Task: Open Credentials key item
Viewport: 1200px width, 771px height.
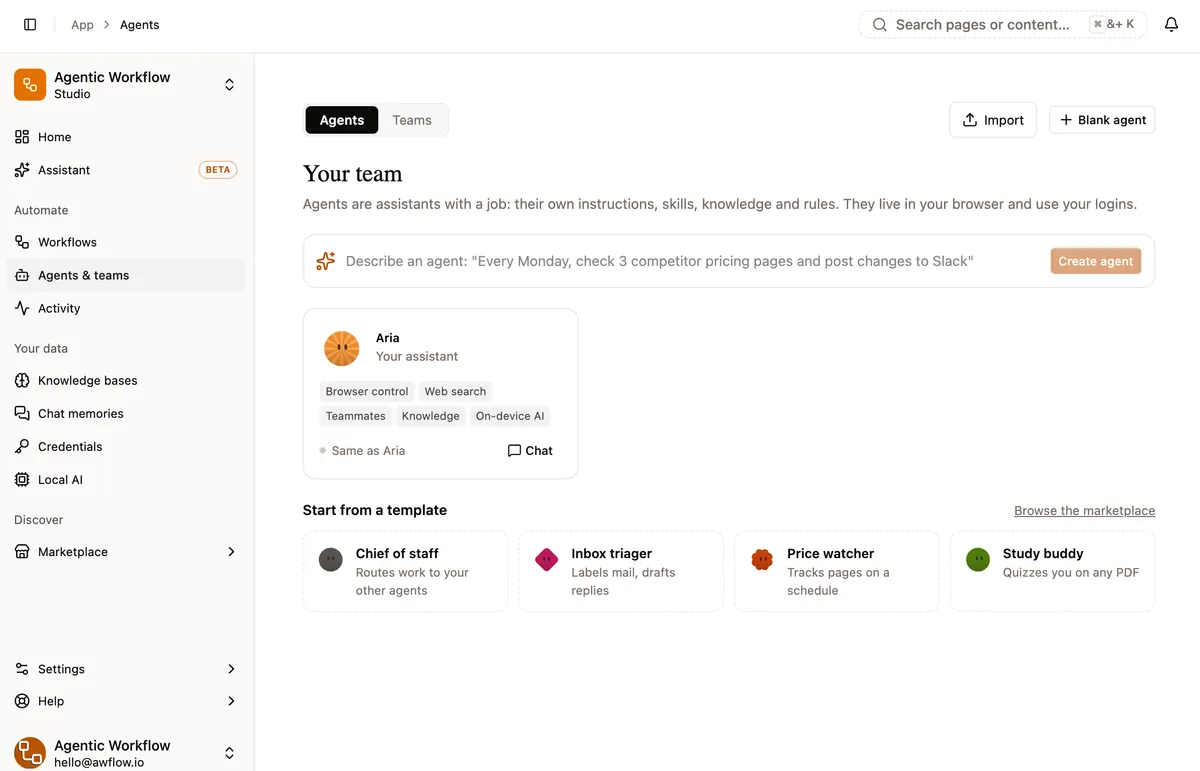Action: pyautogui.click(x=126, y=446)
